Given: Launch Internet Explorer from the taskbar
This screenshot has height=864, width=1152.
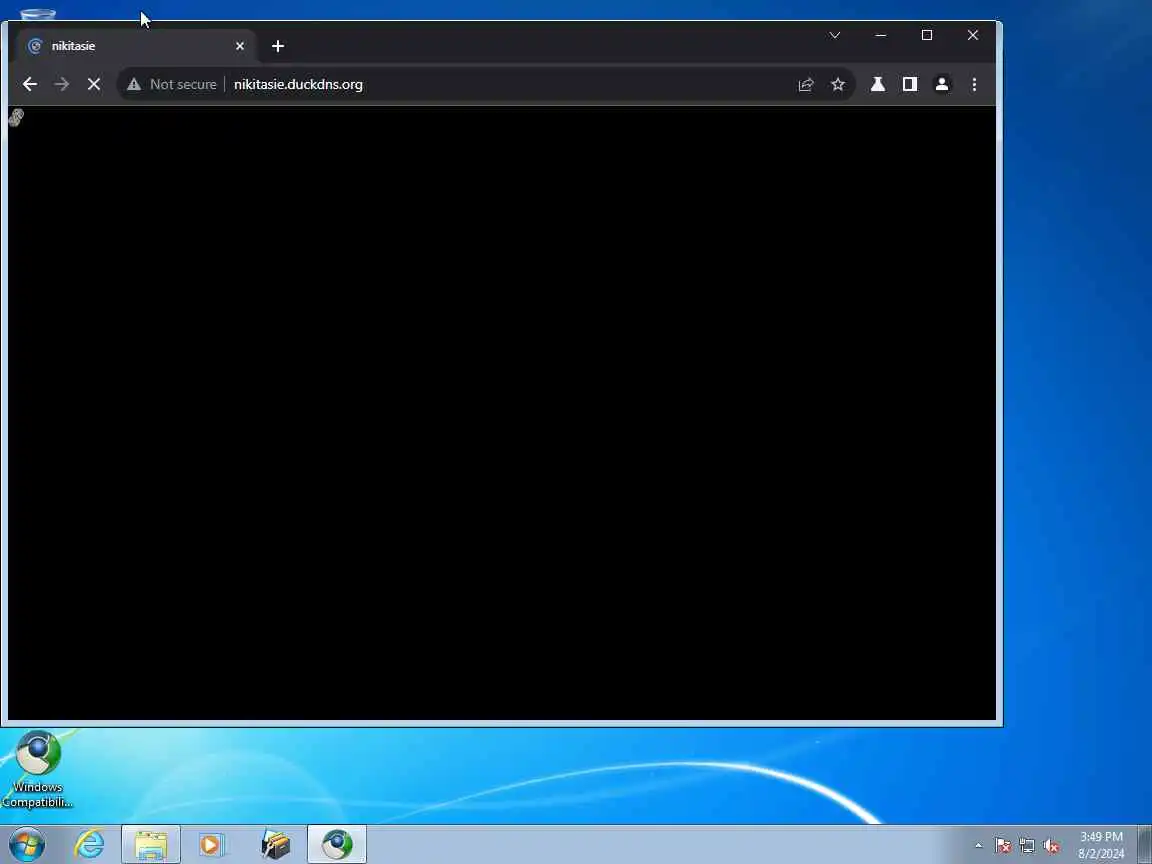Looking at the screenshot, I should [90, 844].
